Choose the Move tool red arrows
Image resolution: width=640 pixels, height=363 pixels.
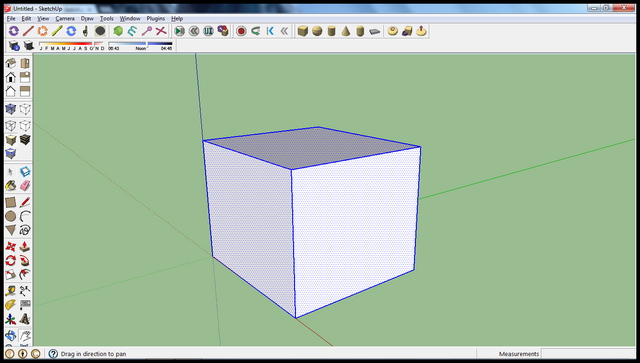click(x=11, y=247)
